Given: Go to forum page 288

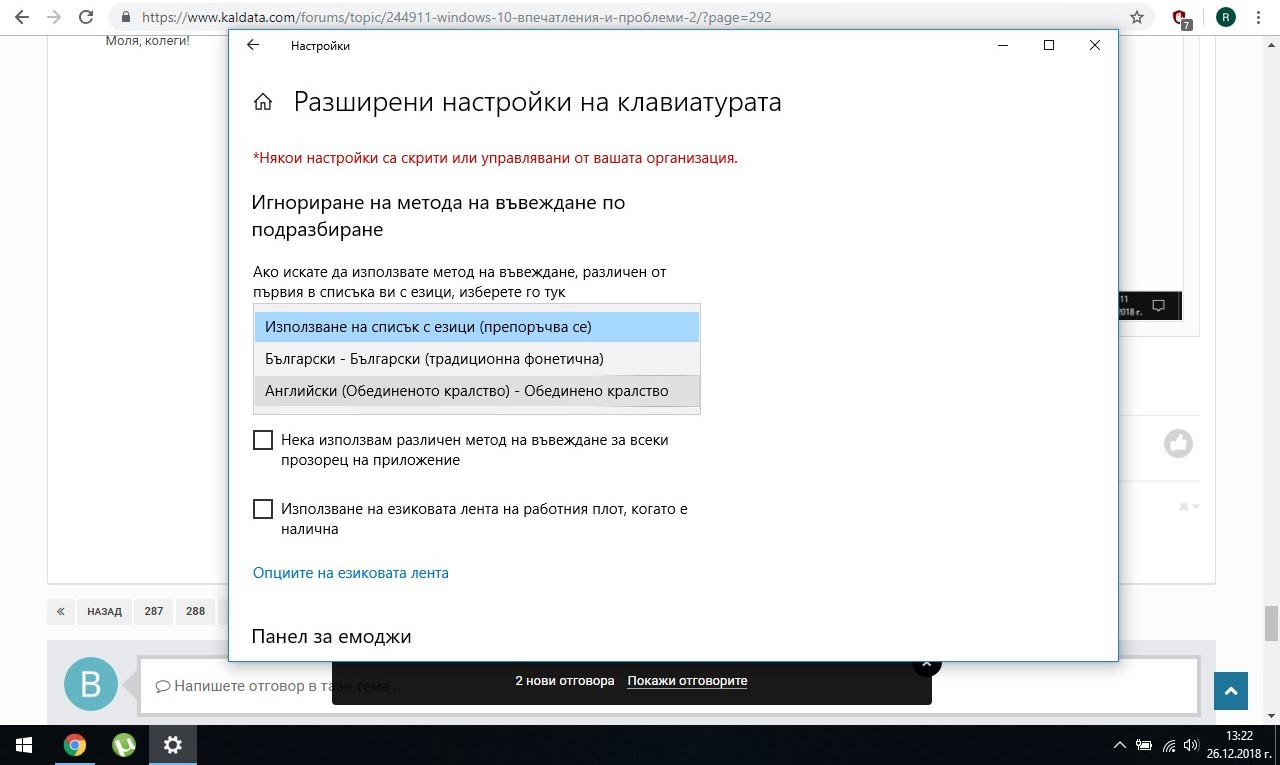Looking at the screenshot, I should 195,611.
